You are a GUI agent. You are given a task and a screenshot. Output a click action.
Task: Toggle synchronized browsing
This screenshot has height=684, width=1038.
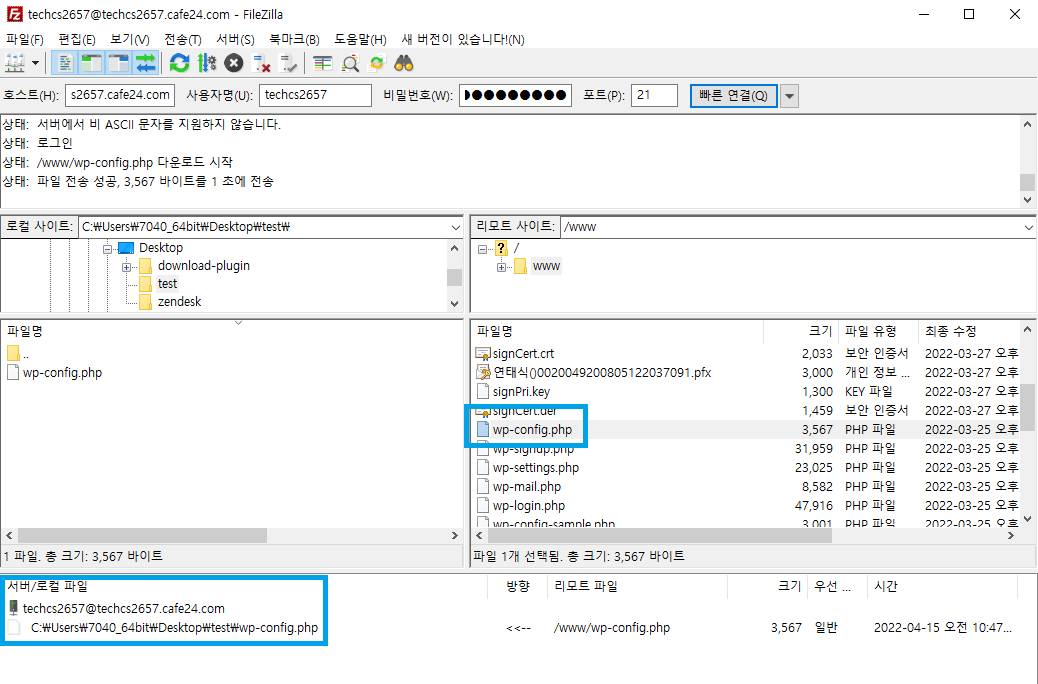coord(377,63)
